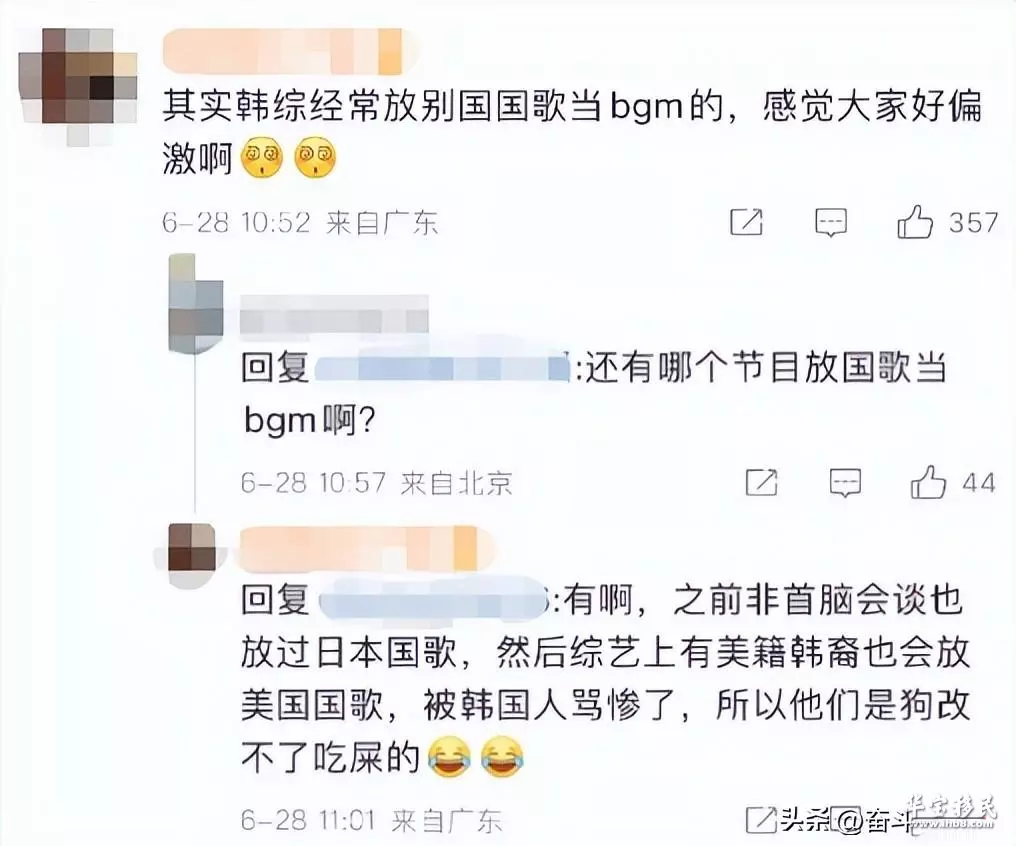
Task: Open the third commenter's brown avatar
Action: [192, 548]
